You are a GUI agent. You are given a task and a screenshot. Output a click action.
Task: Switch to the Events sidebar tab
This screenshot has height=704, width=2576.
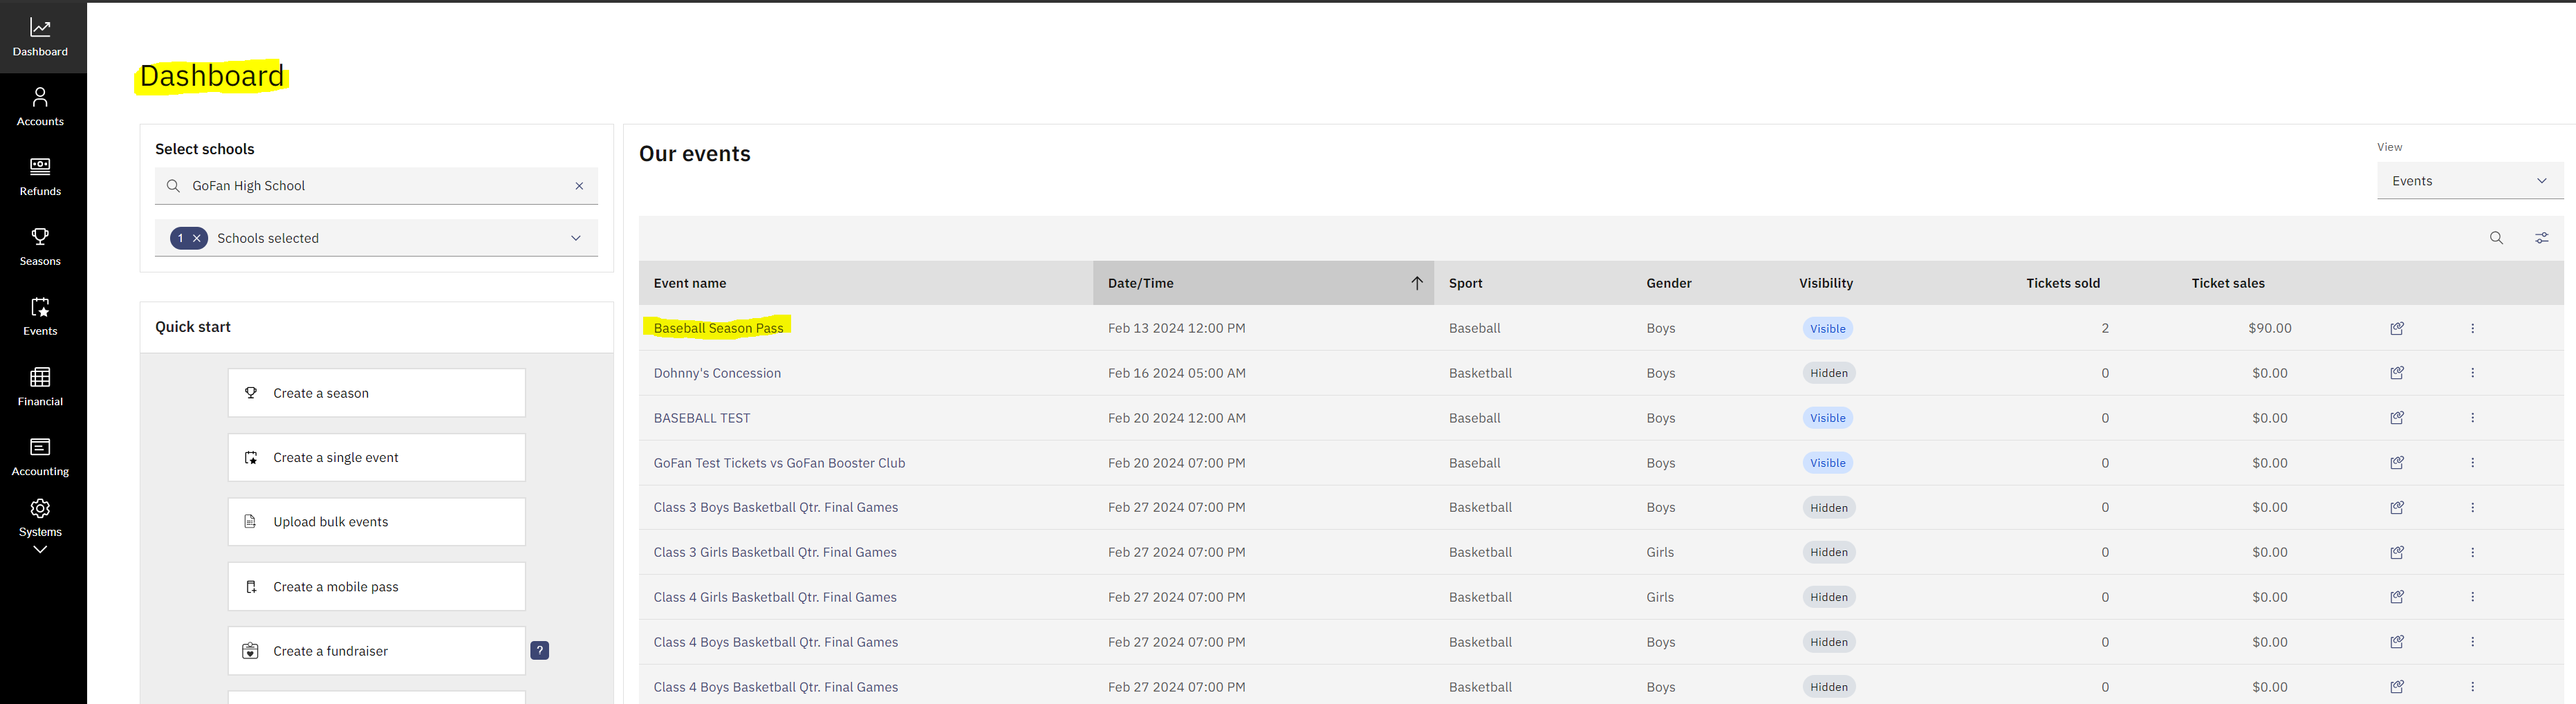pos(40,316)
